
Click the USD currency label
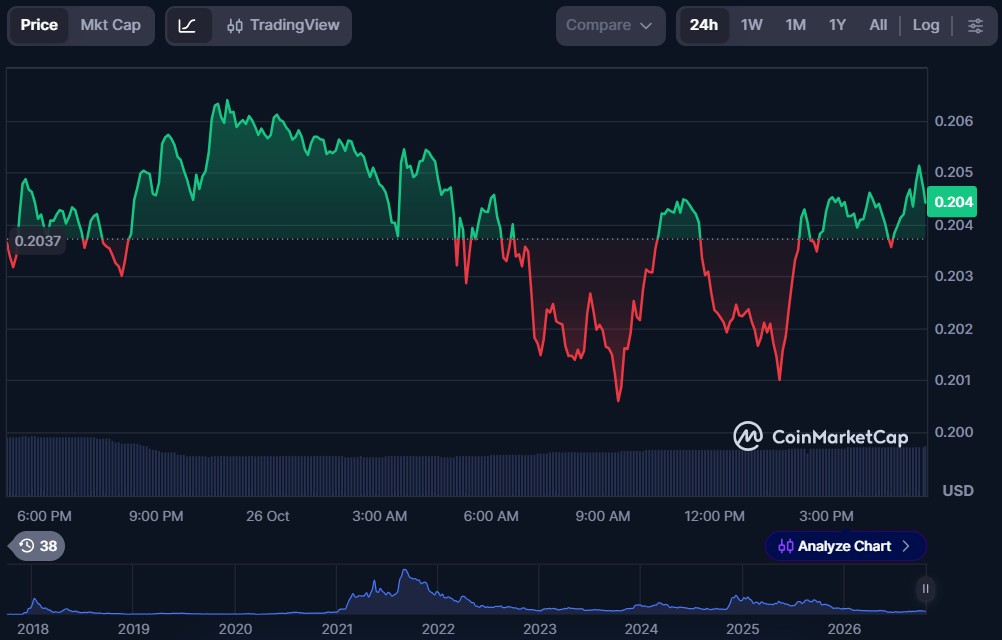coord(958,491)
